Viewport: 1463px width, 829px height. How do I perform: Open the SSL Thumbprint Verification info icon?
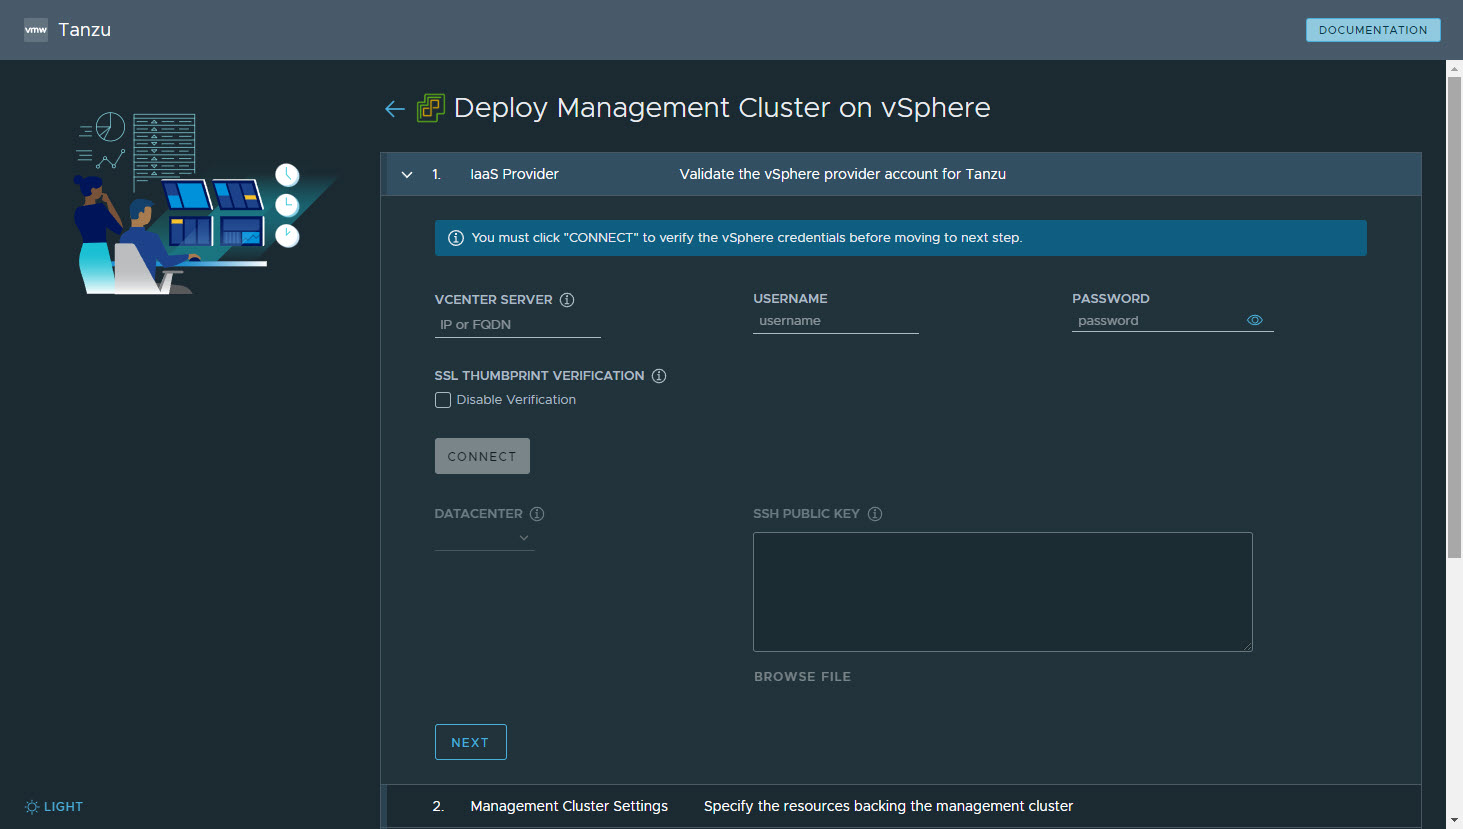click(659, 376)
